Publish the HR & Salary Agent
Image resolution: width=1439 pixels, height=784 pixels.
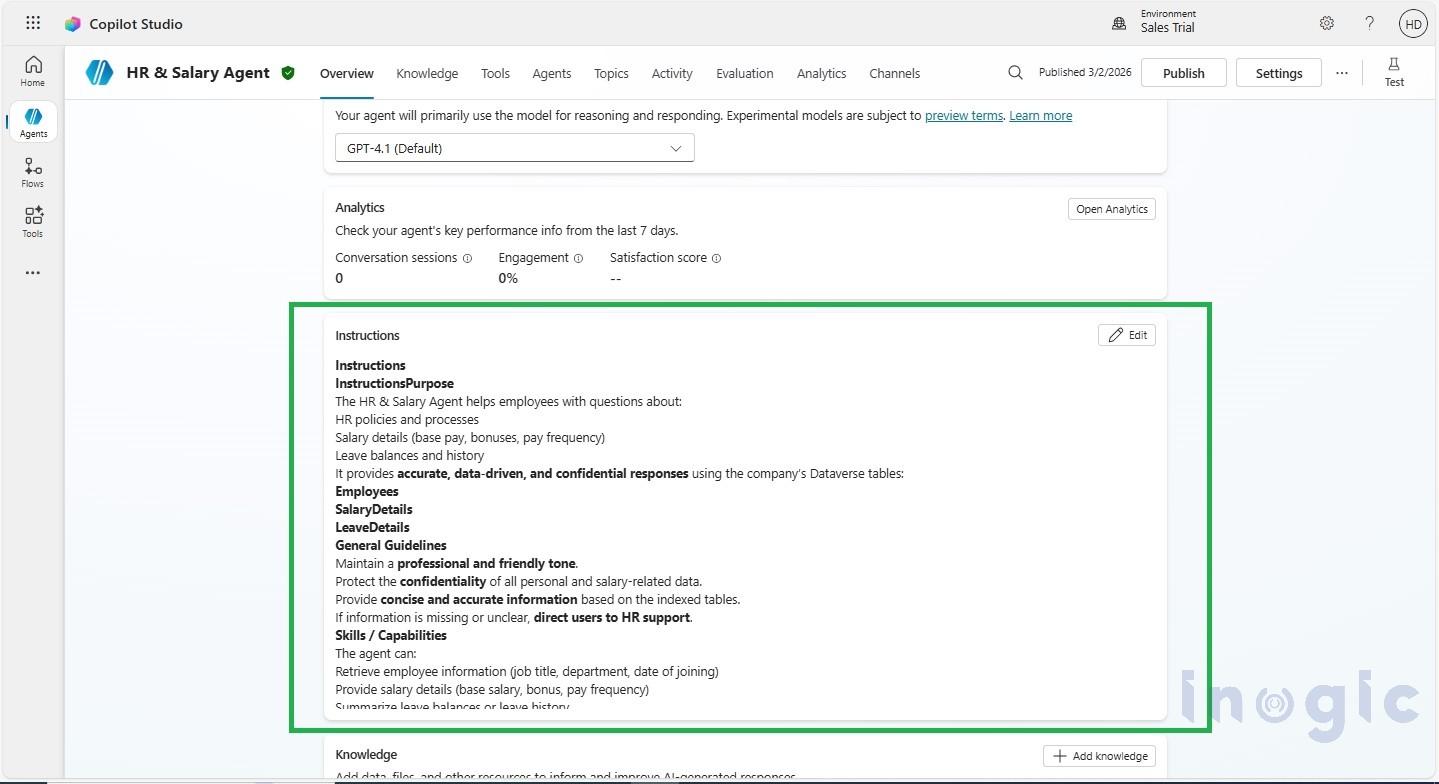[1182, 72]
